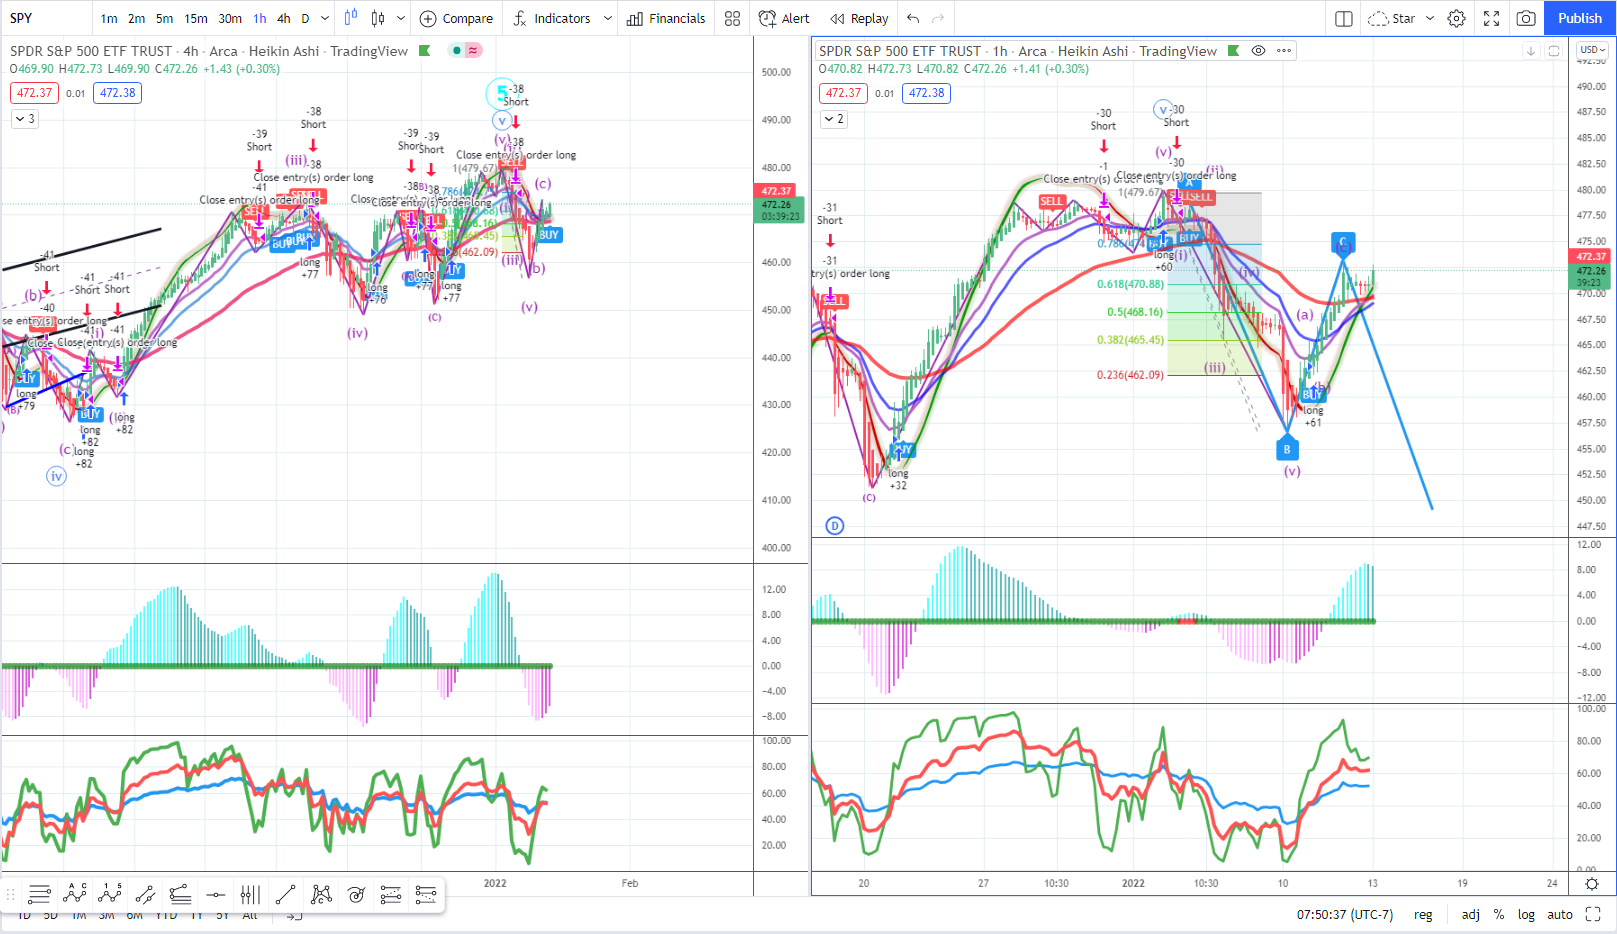The width and height of the screenshot is (1617, 934).
Task: Switch to the 5m interval
Action: click(164, 18)
